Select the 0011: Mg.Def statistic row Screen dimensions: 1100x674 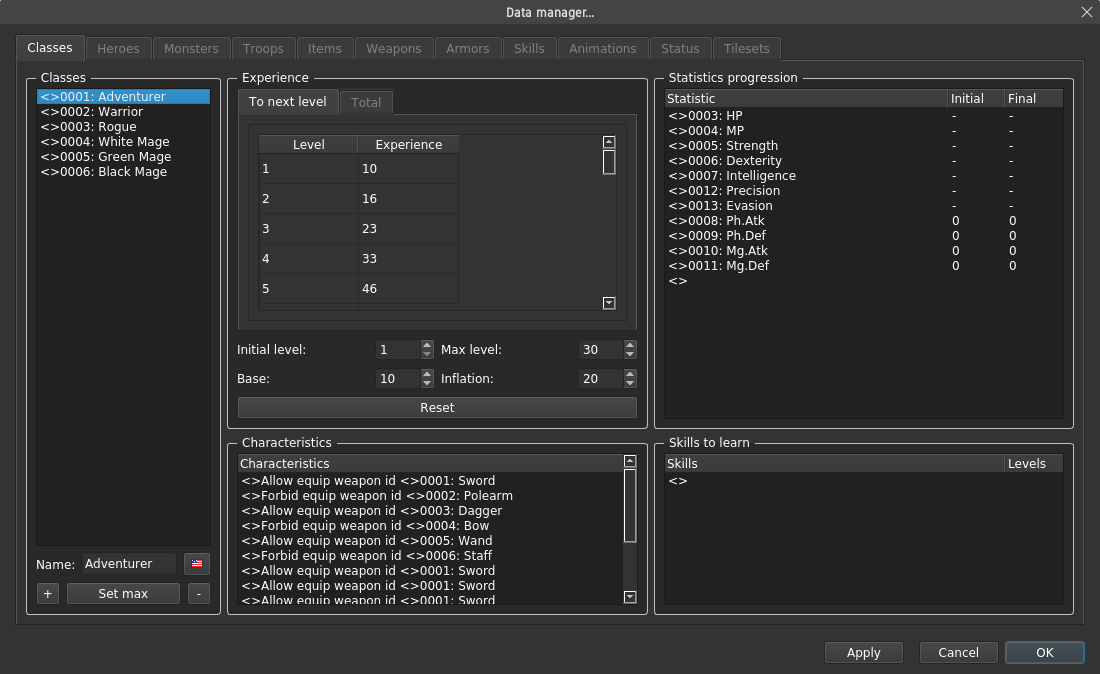(x=864, y=266)
